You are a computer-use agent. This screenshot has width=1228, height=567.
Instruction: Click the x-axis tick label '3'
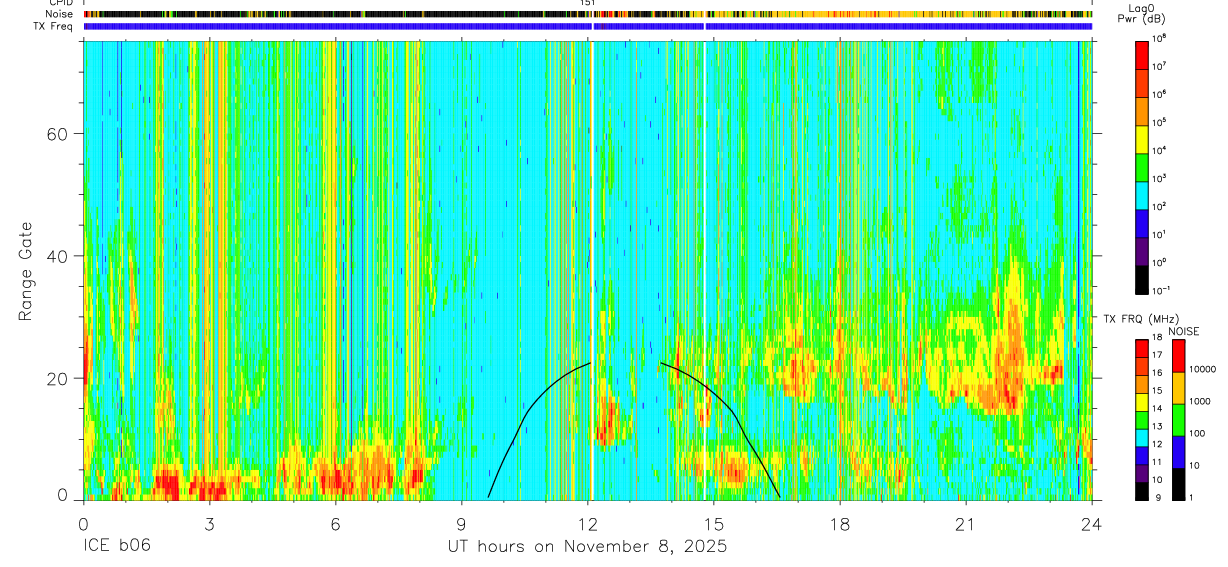(209, 524)
